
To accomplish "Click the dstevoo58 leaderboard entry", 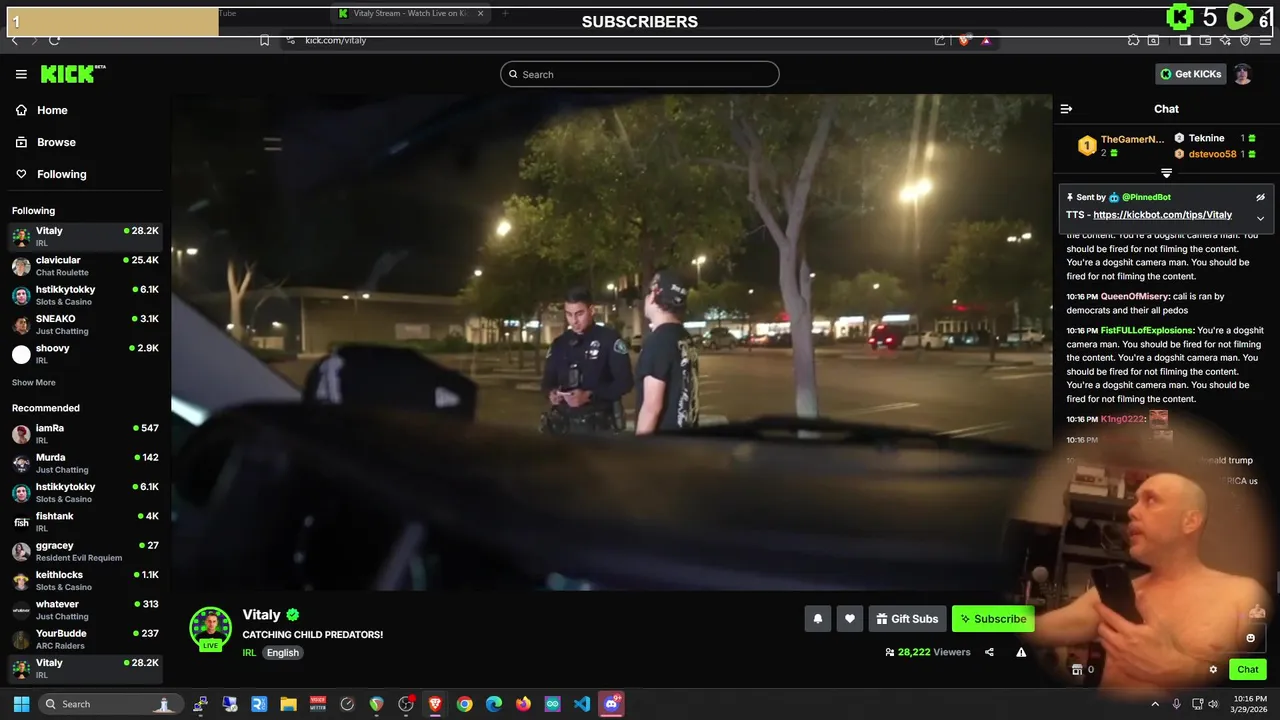I will click(1214, 154).
